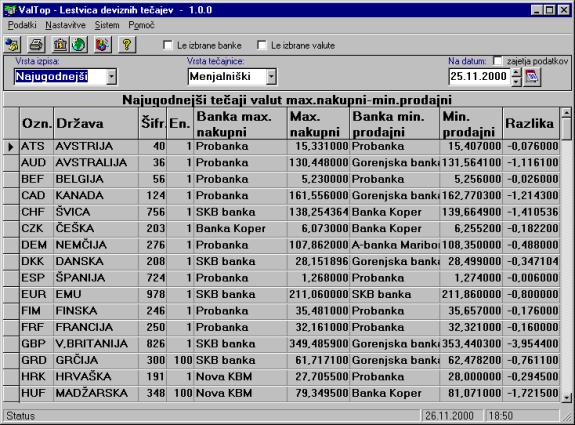Click the -3,954400 difference value
This screenshot has width=575, height=425.
(531, 344)
